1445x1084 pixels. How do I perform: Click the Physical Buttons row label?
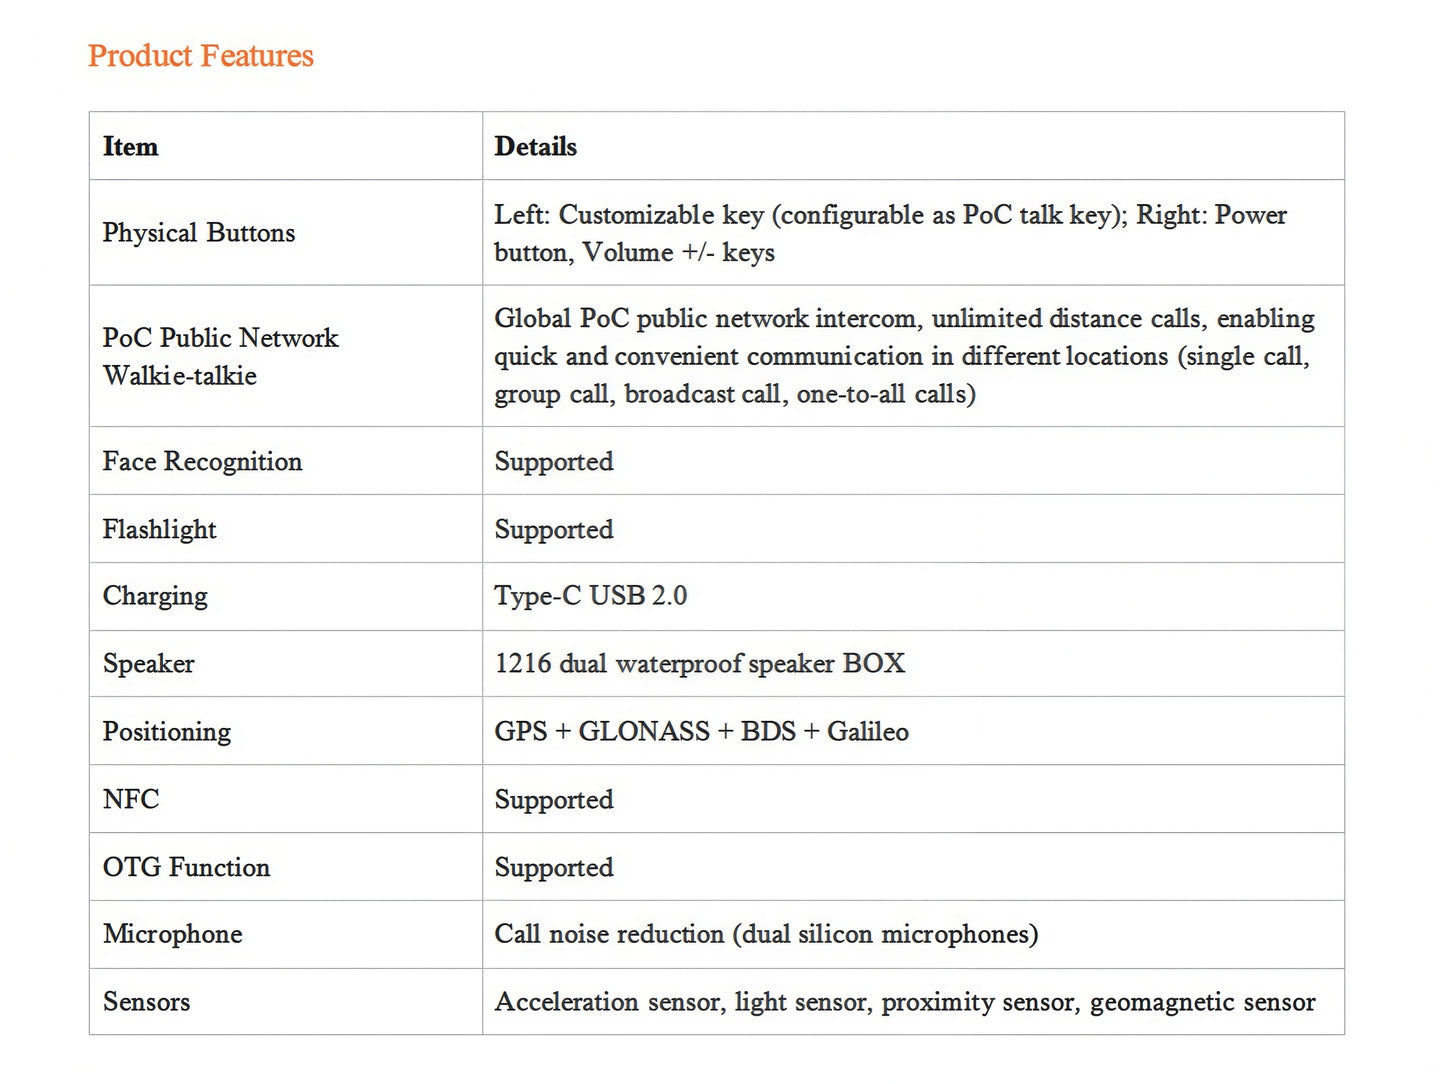coord(199,233)
